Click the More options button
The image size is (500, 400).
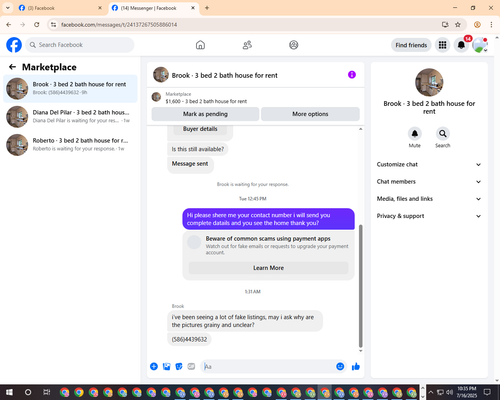(310, 114)
